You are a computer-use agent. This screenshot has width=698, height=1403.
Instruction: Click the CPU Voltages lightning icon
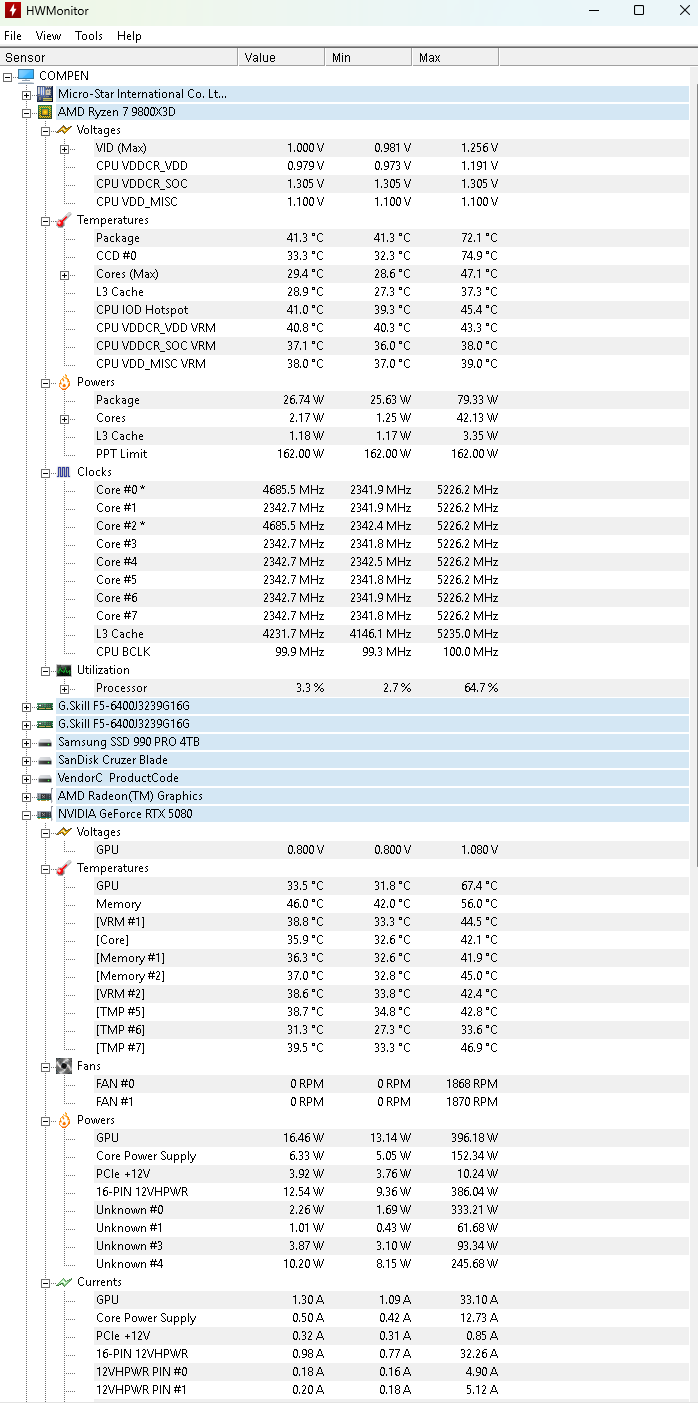63,130
